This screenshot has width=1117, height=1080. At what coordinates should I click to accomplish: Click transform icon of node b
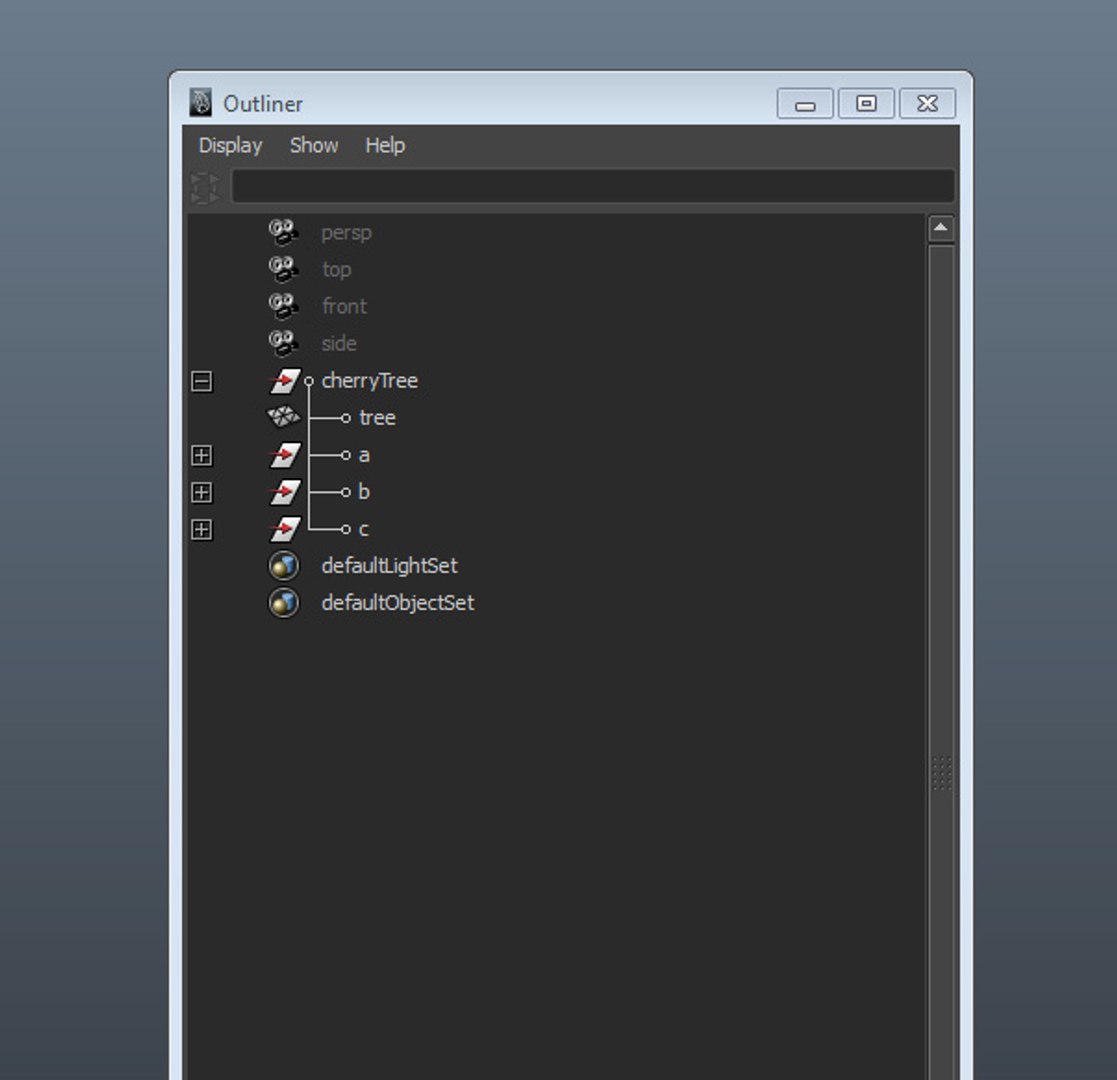click(x=285, y=492)
